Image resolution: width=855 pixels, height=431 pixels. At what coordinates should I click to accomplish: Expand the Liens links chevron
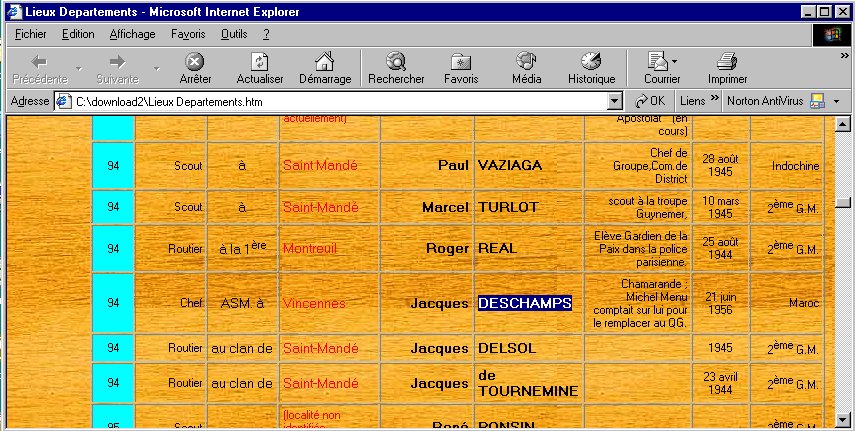[x=715, y=100]
